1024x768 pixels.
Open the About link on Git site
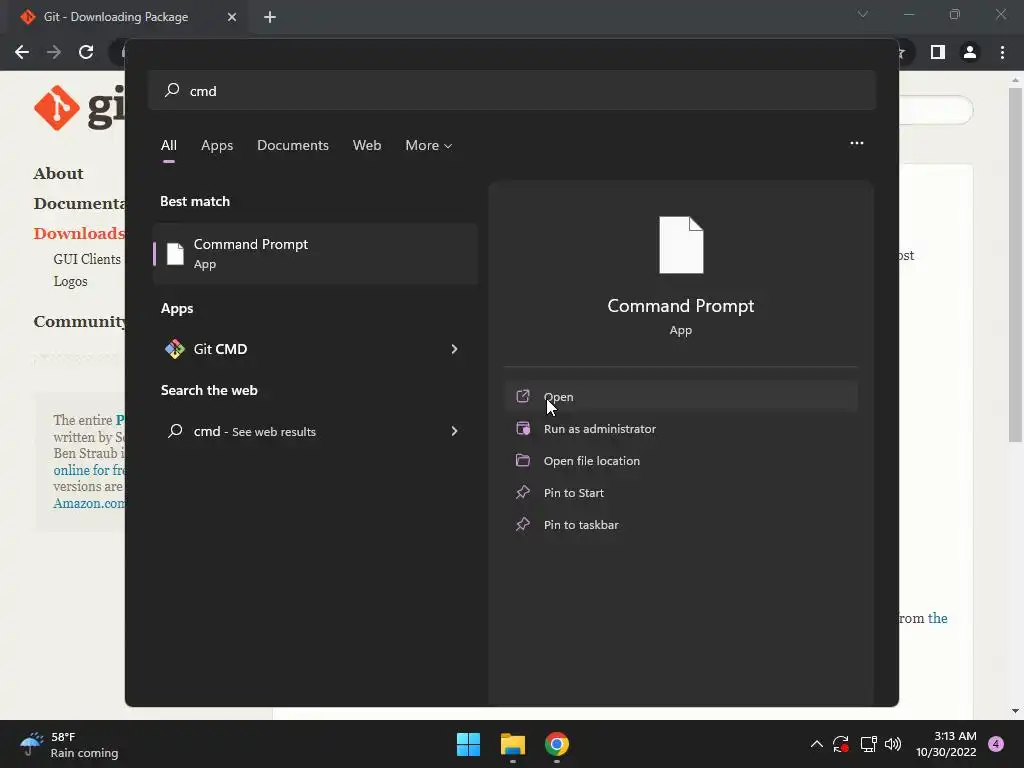click(x=59, y=174)
